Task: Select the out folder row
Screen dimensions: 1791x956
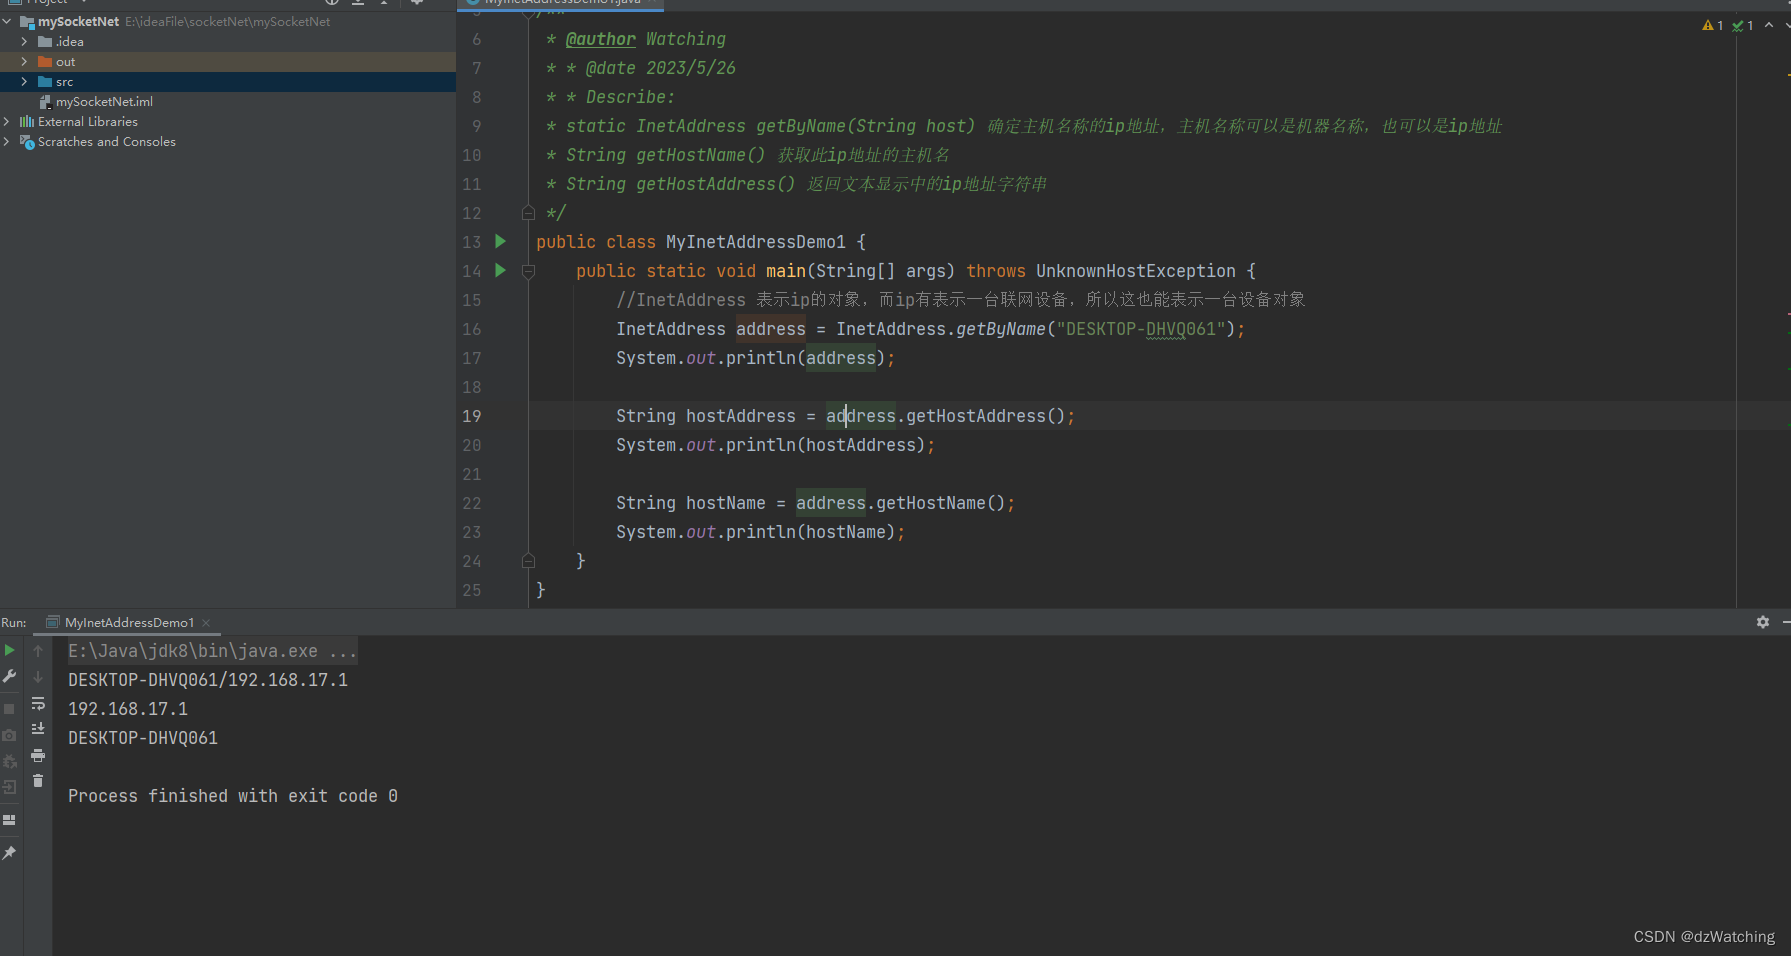Action: pos(228,61)
